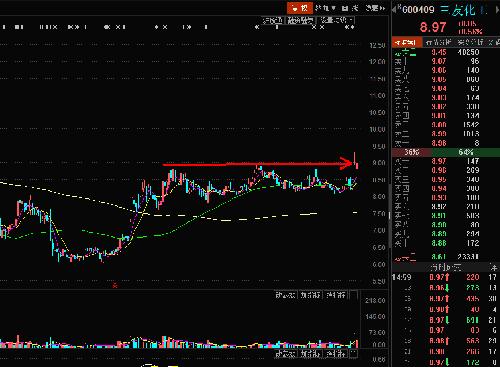Click the latest red volume bar in the volume panel
Viewport: 500px width, 367px height.
pos(357,344)
